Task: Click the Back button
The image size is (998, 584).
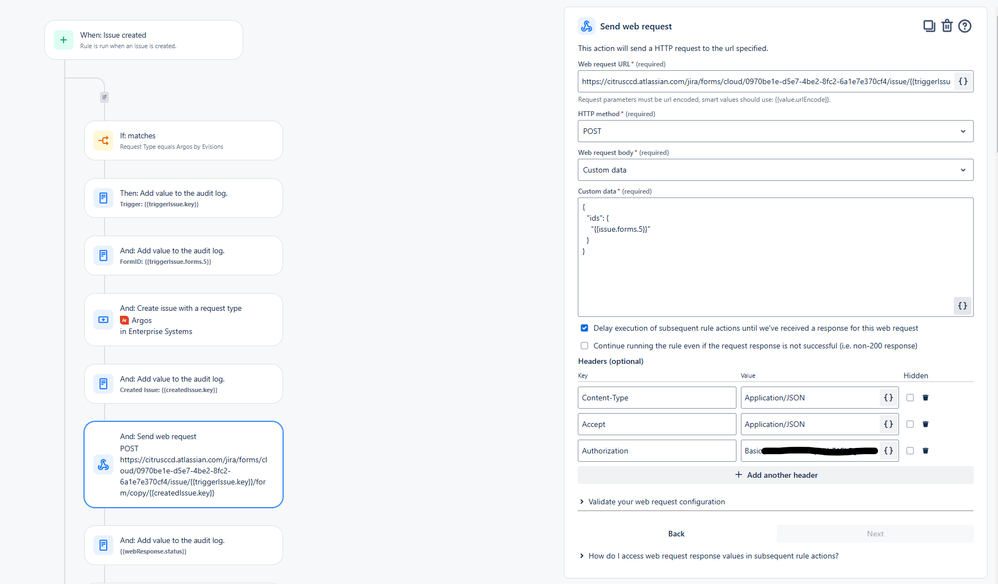Action: coord(676,534)
